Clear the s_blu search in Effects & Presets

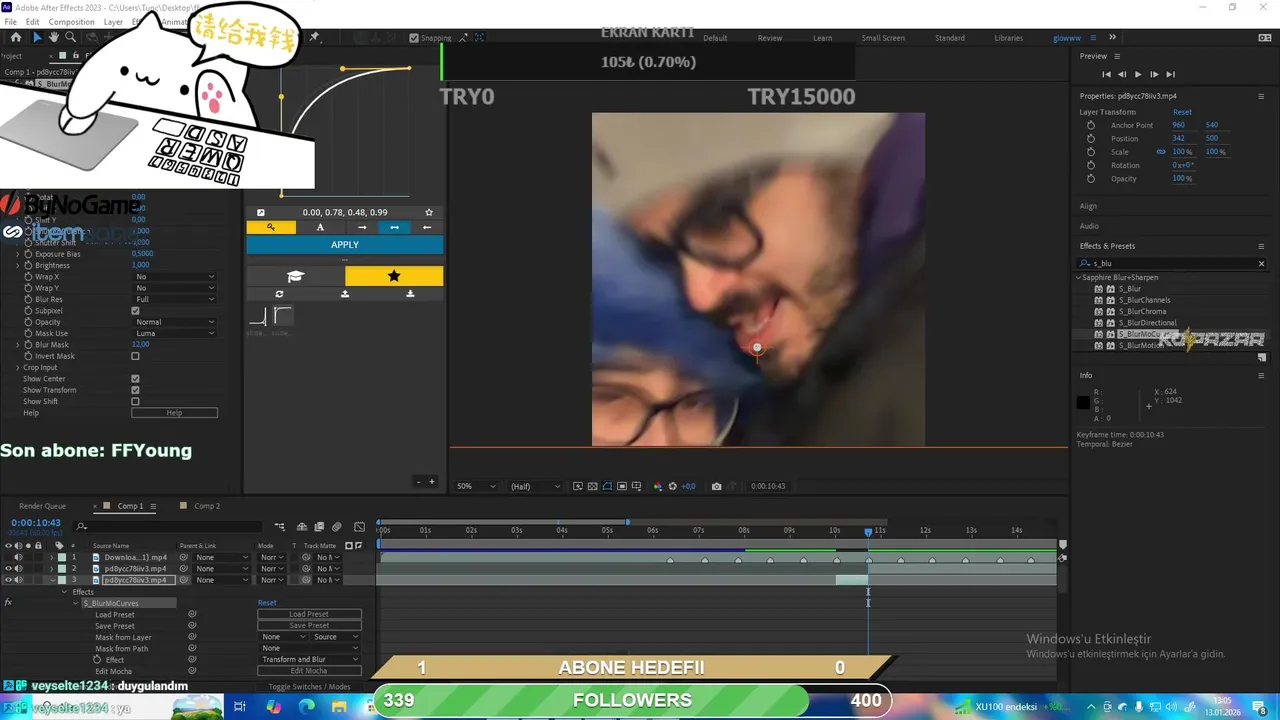pyautogui.click(x=1261, y=264)
